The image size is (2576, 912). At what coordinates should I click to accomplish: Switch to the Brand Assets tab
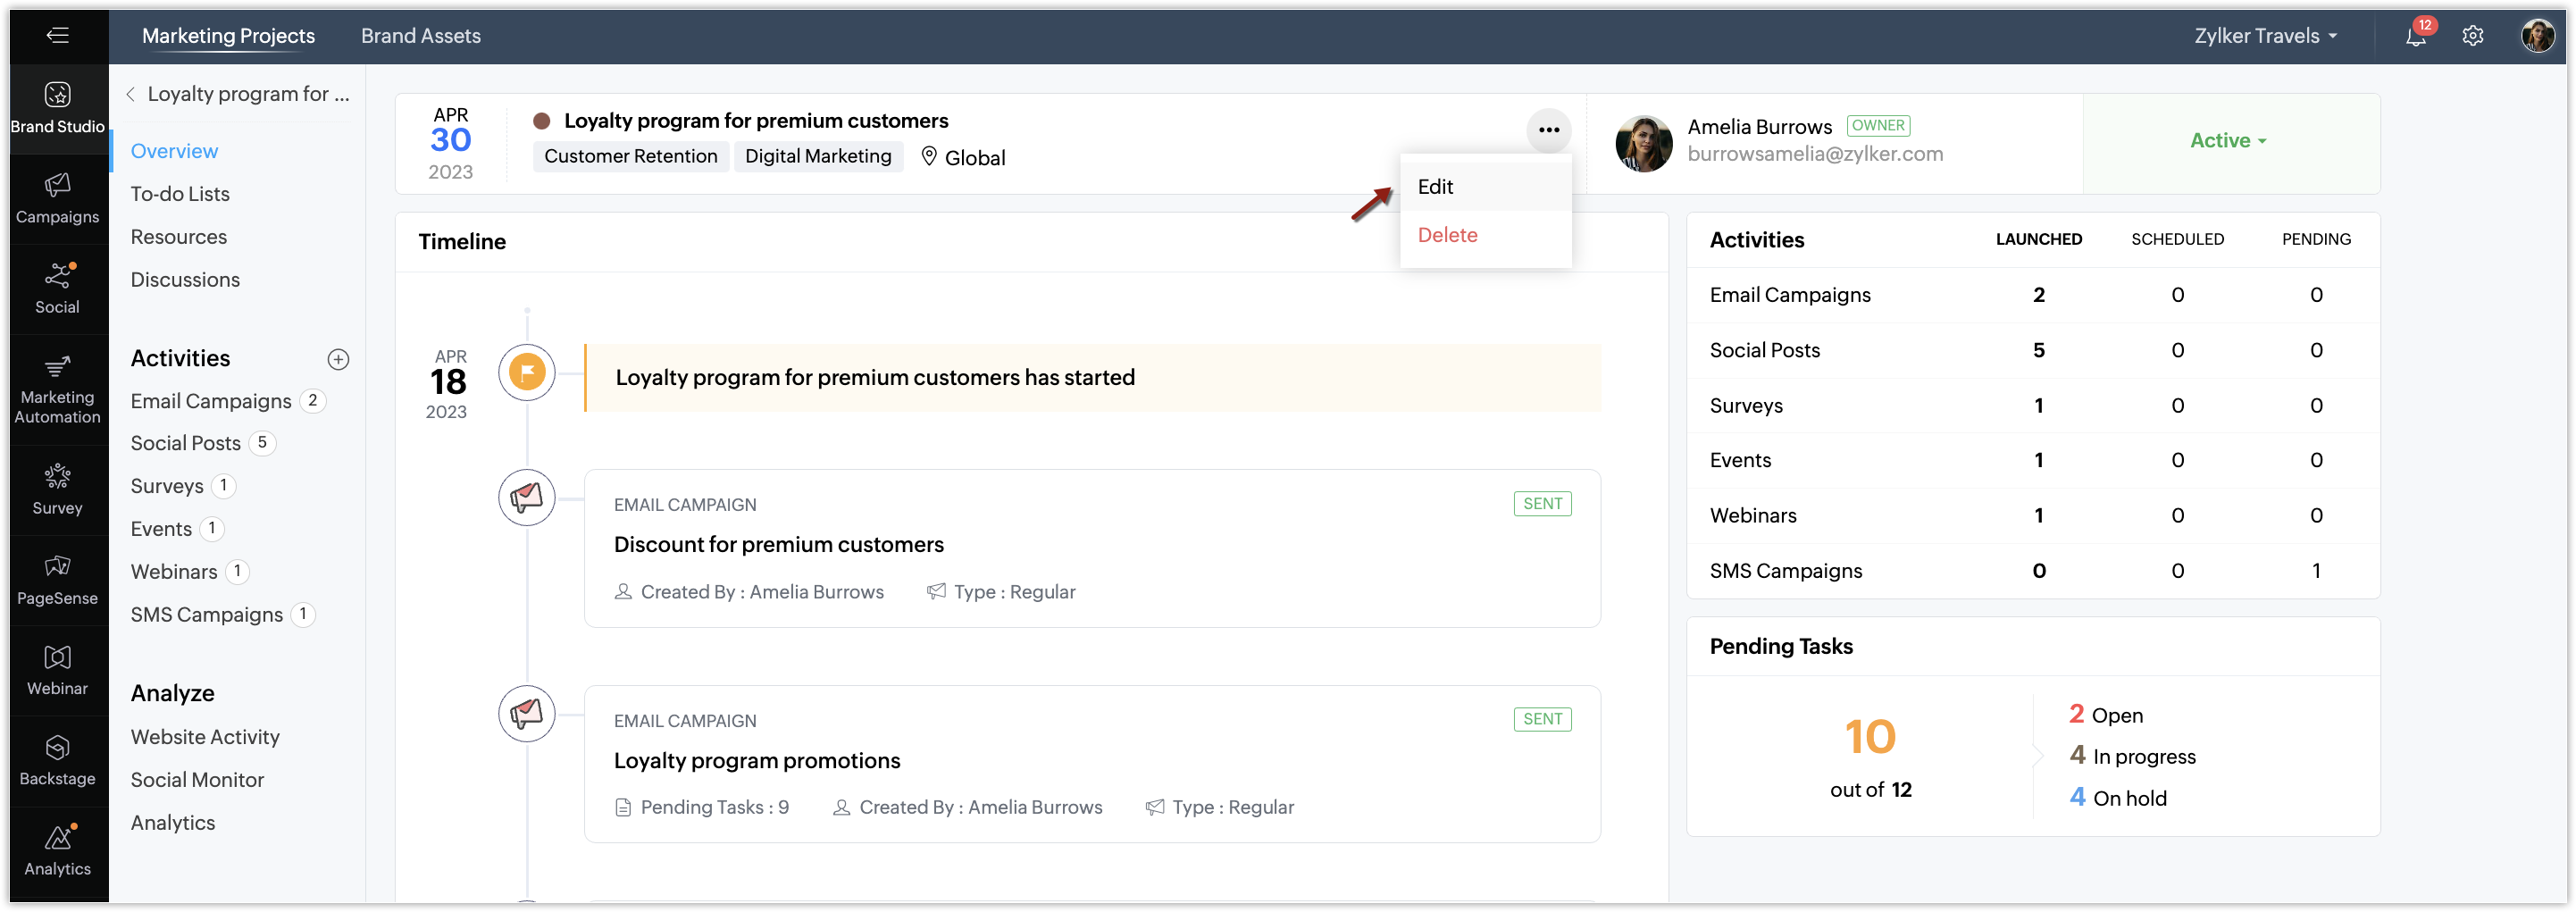[x=421, y=36]
